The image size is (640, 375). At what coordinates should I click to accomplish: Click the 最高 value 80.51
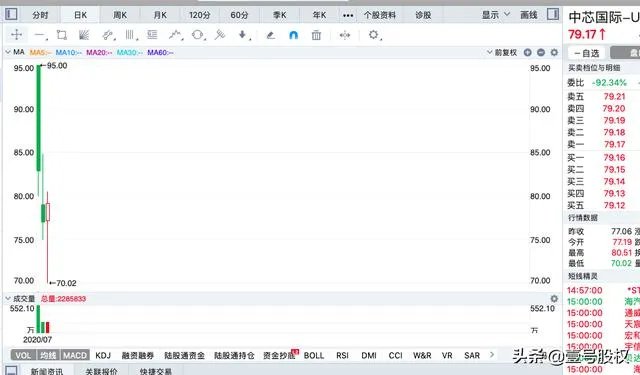pyautogui.click(x=621, y=253)
